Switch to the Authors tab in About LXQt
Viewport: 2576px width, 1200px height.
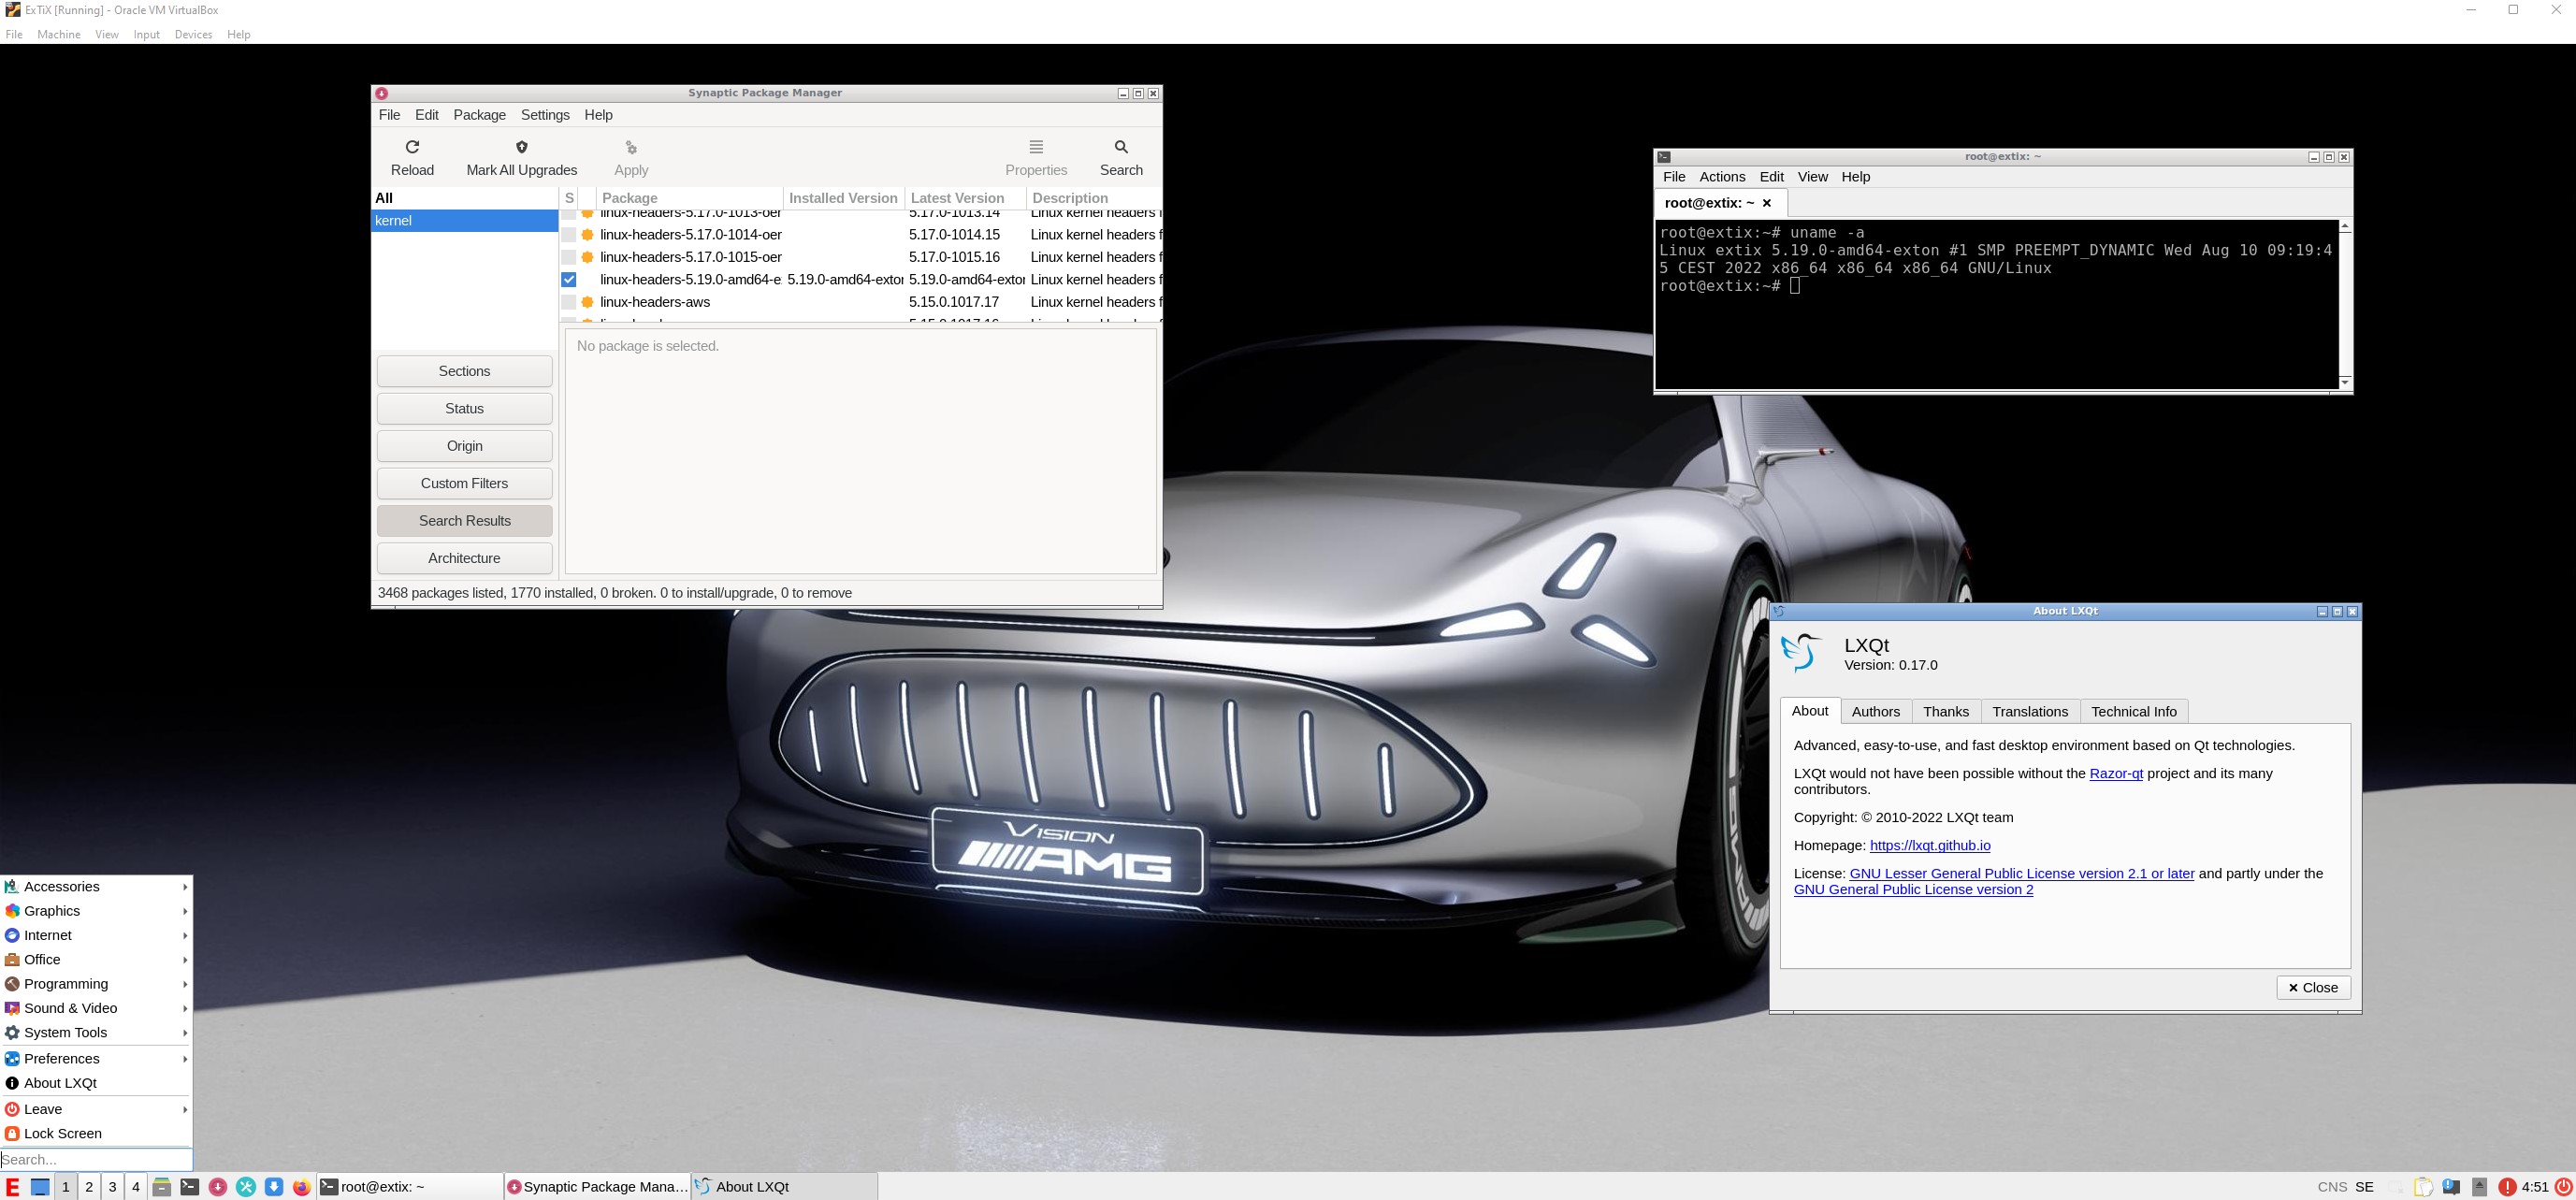click(x=1875, y=712)
